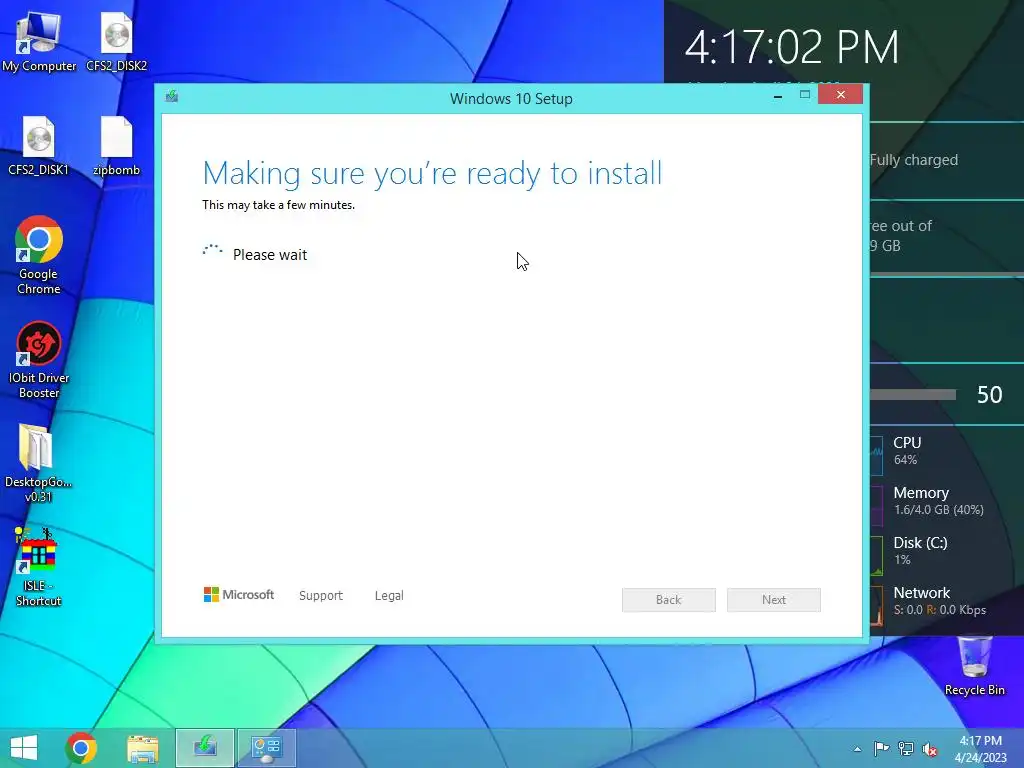Open the Control Panel taskbar item
The width and height of the screenshot is (1024, 768).
point(266,748)
